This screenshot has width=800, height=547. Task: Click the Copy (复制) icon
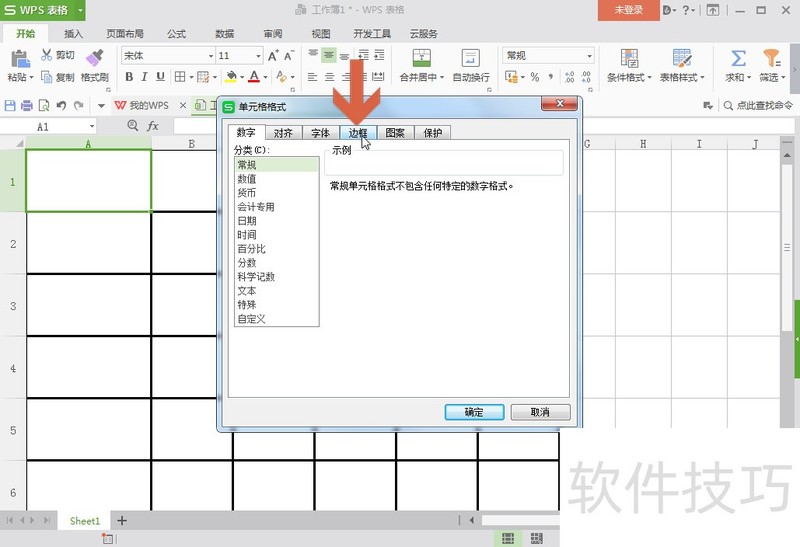(47, 77)
